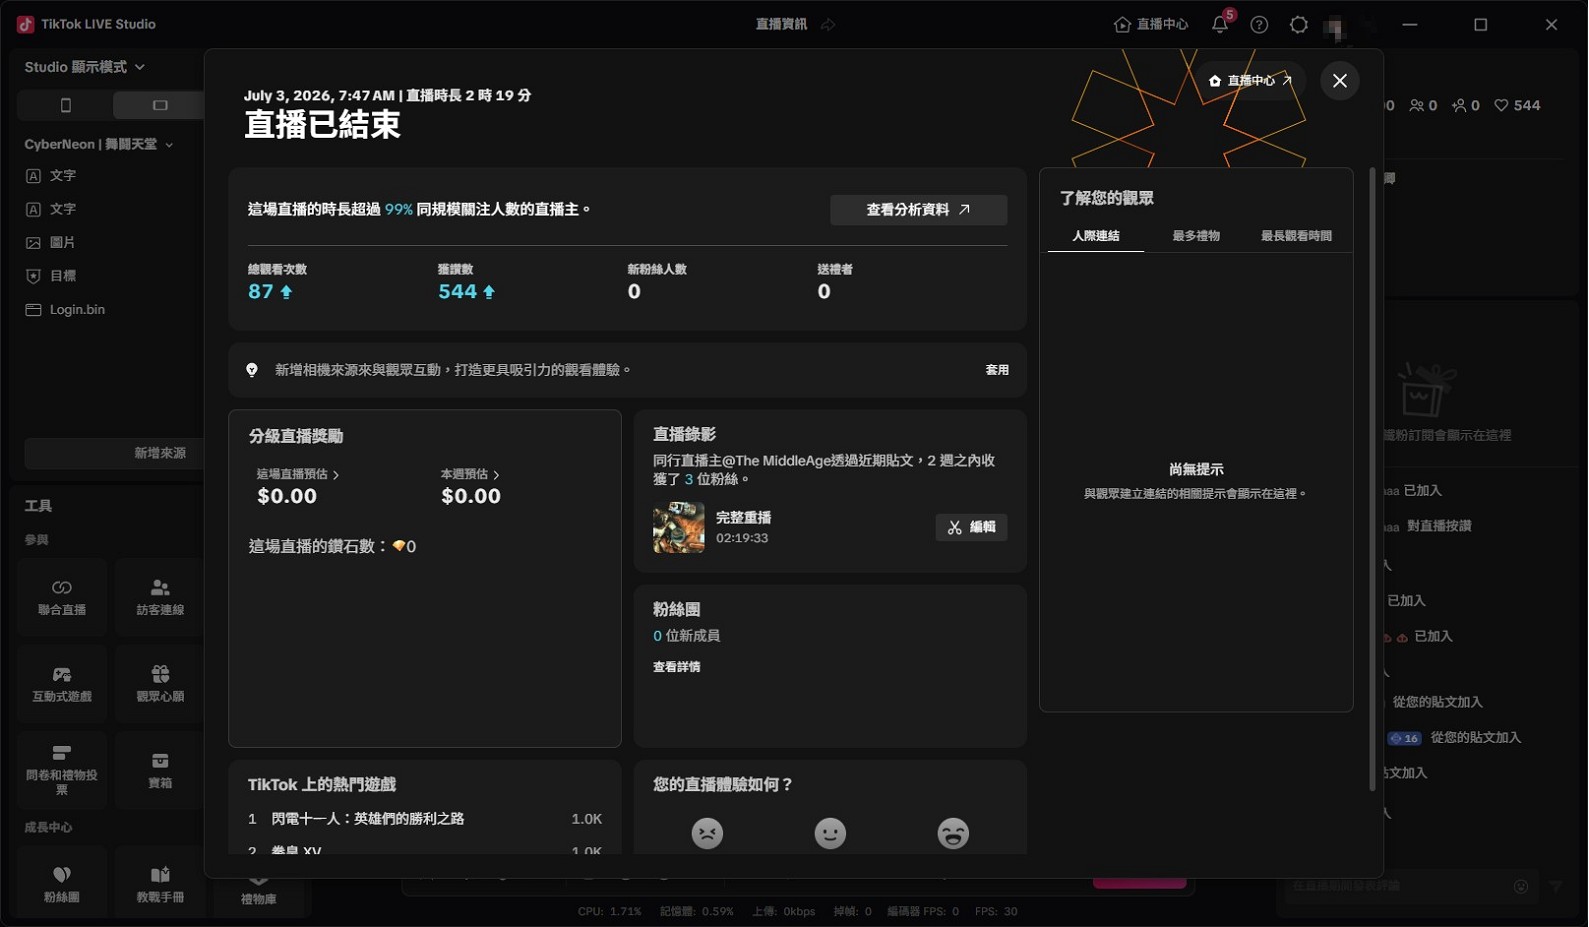Viewport: 1589px width, 927px height.
Task: Open the 觀眾心願 tool
Action: tap(160, 684)
